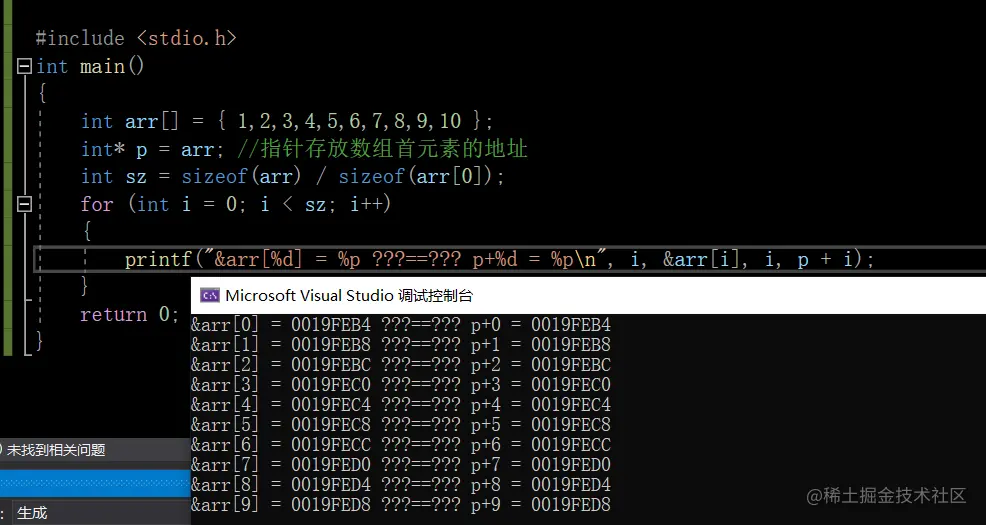Click the int sz sizeof line
The height and width of the screenshot is (525, 986).
click(x=292, y=177)
